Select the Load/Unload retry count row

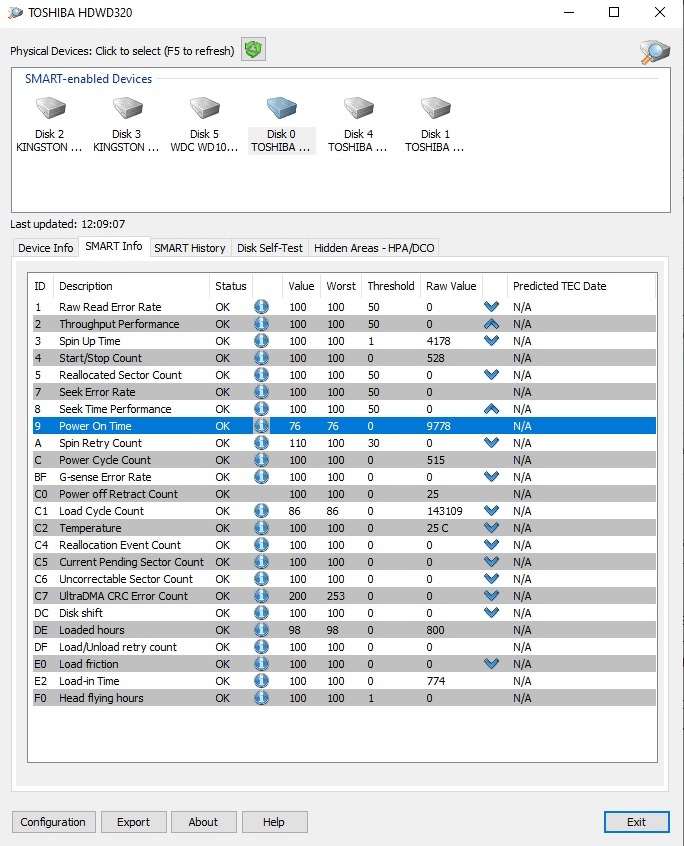[344, 647]
